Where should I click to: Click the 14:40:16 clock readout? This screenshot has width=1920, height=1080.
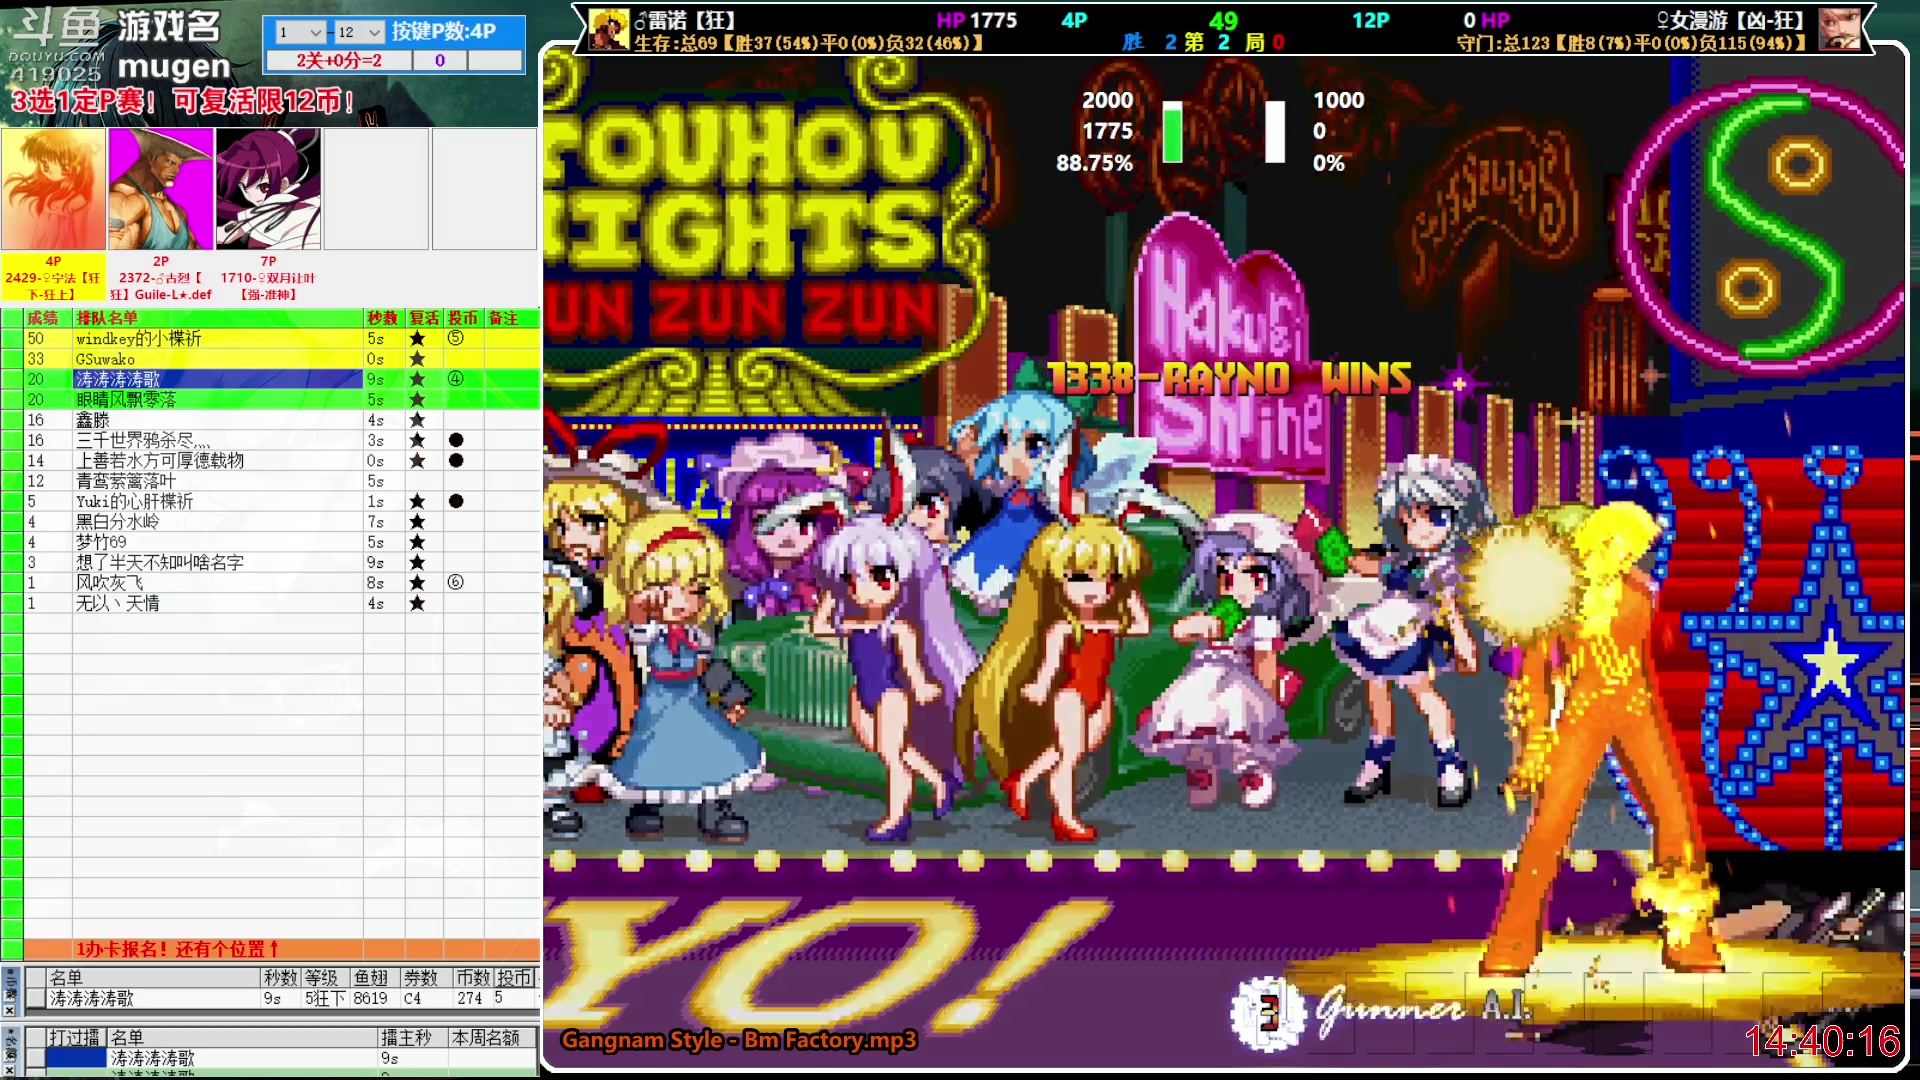(1822, 1042)
